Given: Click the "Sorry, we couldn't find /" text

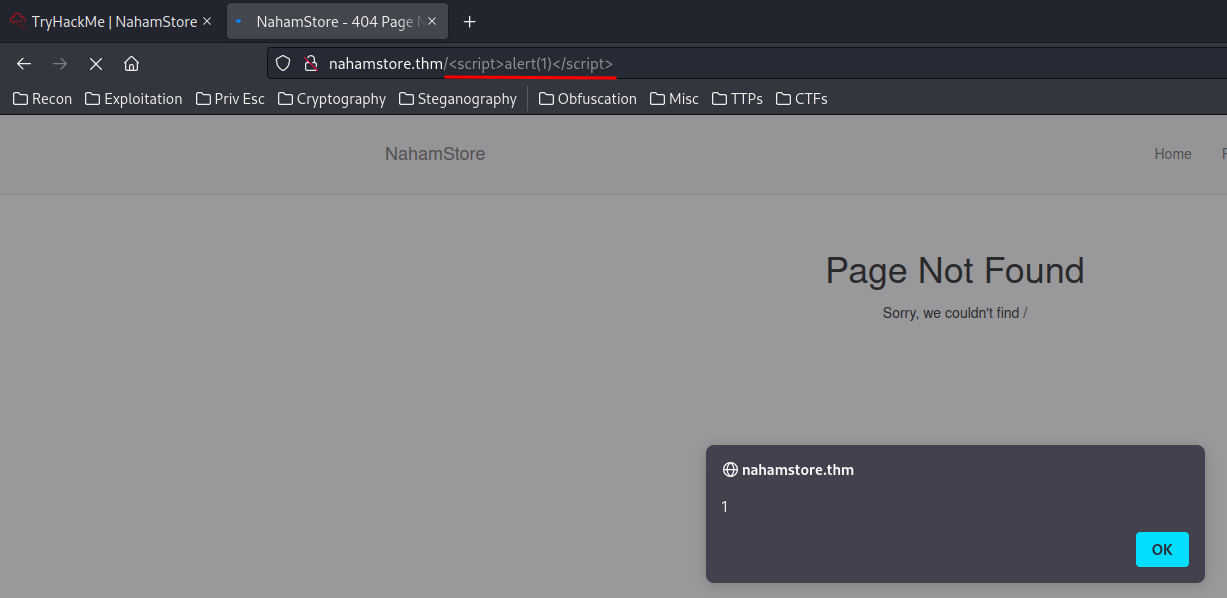Looking at the screenshot, I should point(955,313).
